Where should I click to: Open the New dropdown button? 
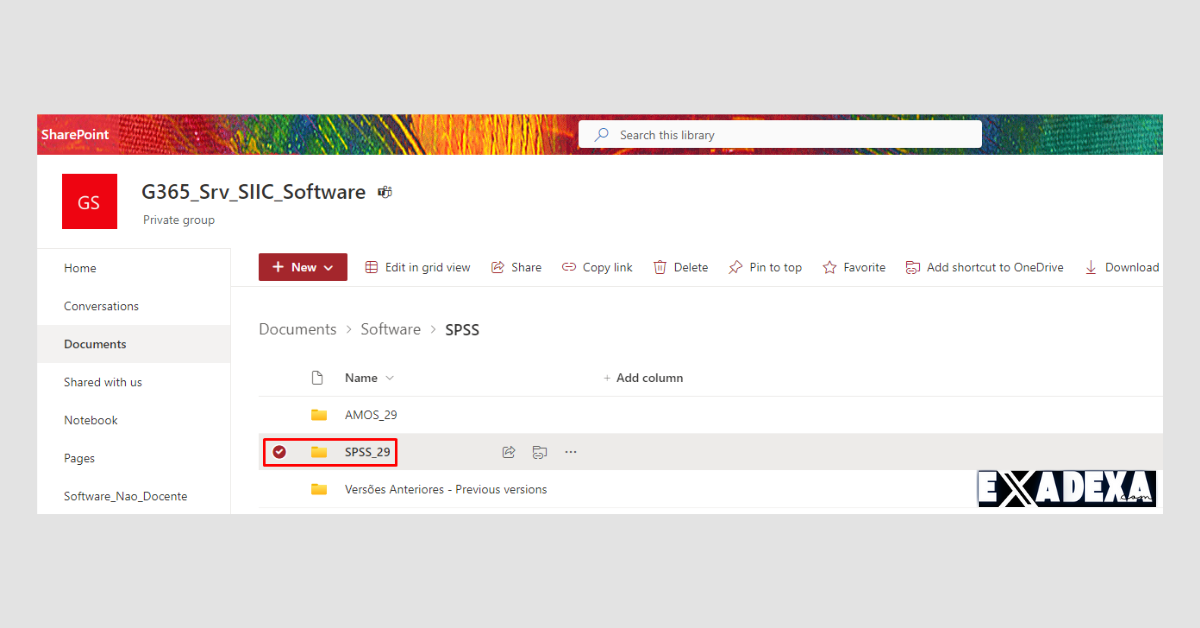click(x=303, y=267)
